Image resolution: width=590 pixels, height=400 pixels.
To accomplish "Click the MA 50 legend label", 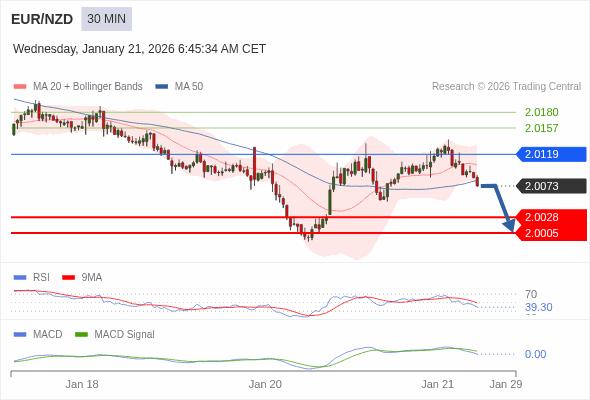I will 189,87.
